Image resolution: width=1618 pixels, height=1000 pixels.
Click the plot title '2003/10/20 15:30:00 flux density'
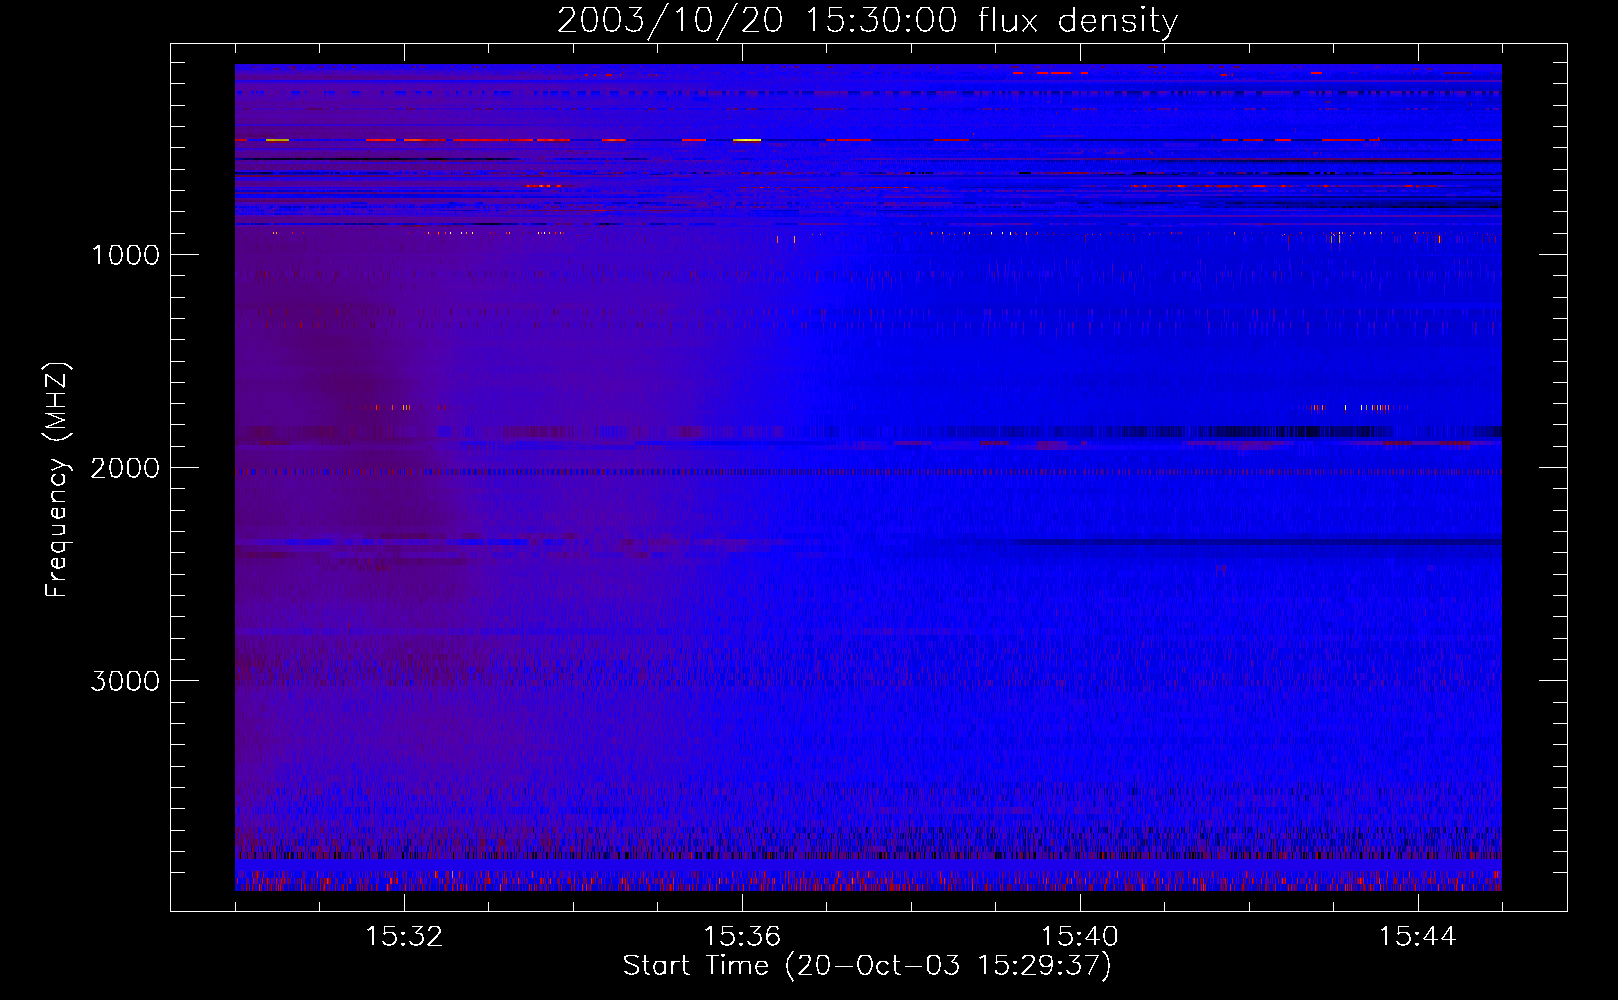867,21
